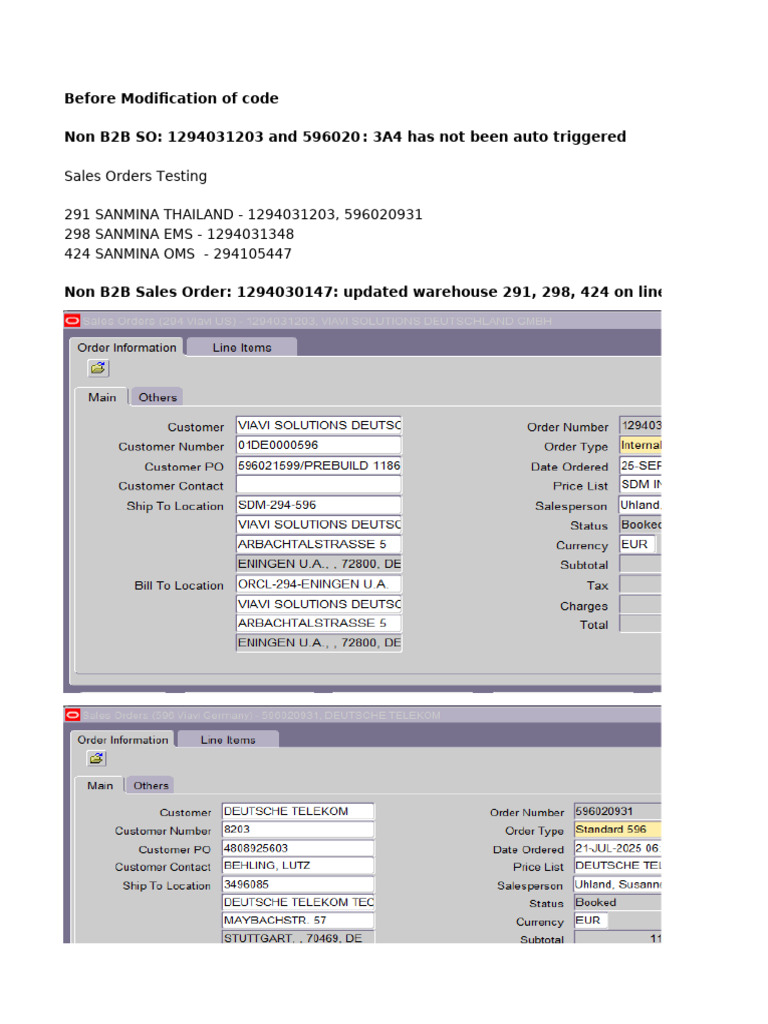This screenshot has height=1024, width=768.
Task: Click Date Ordered field 21-JUL-2025
Action: [x=618, y=848]
